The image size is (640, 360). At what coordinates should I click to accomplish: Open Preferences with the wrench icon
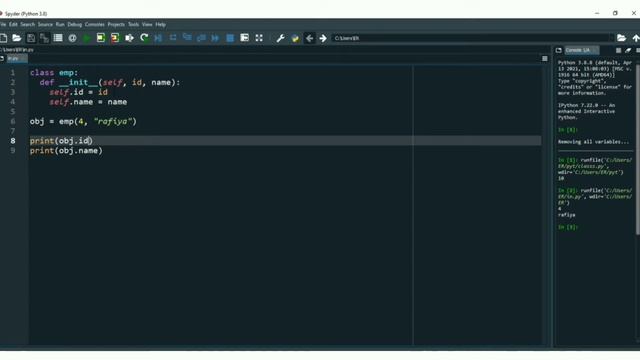(x=280, y=38)
